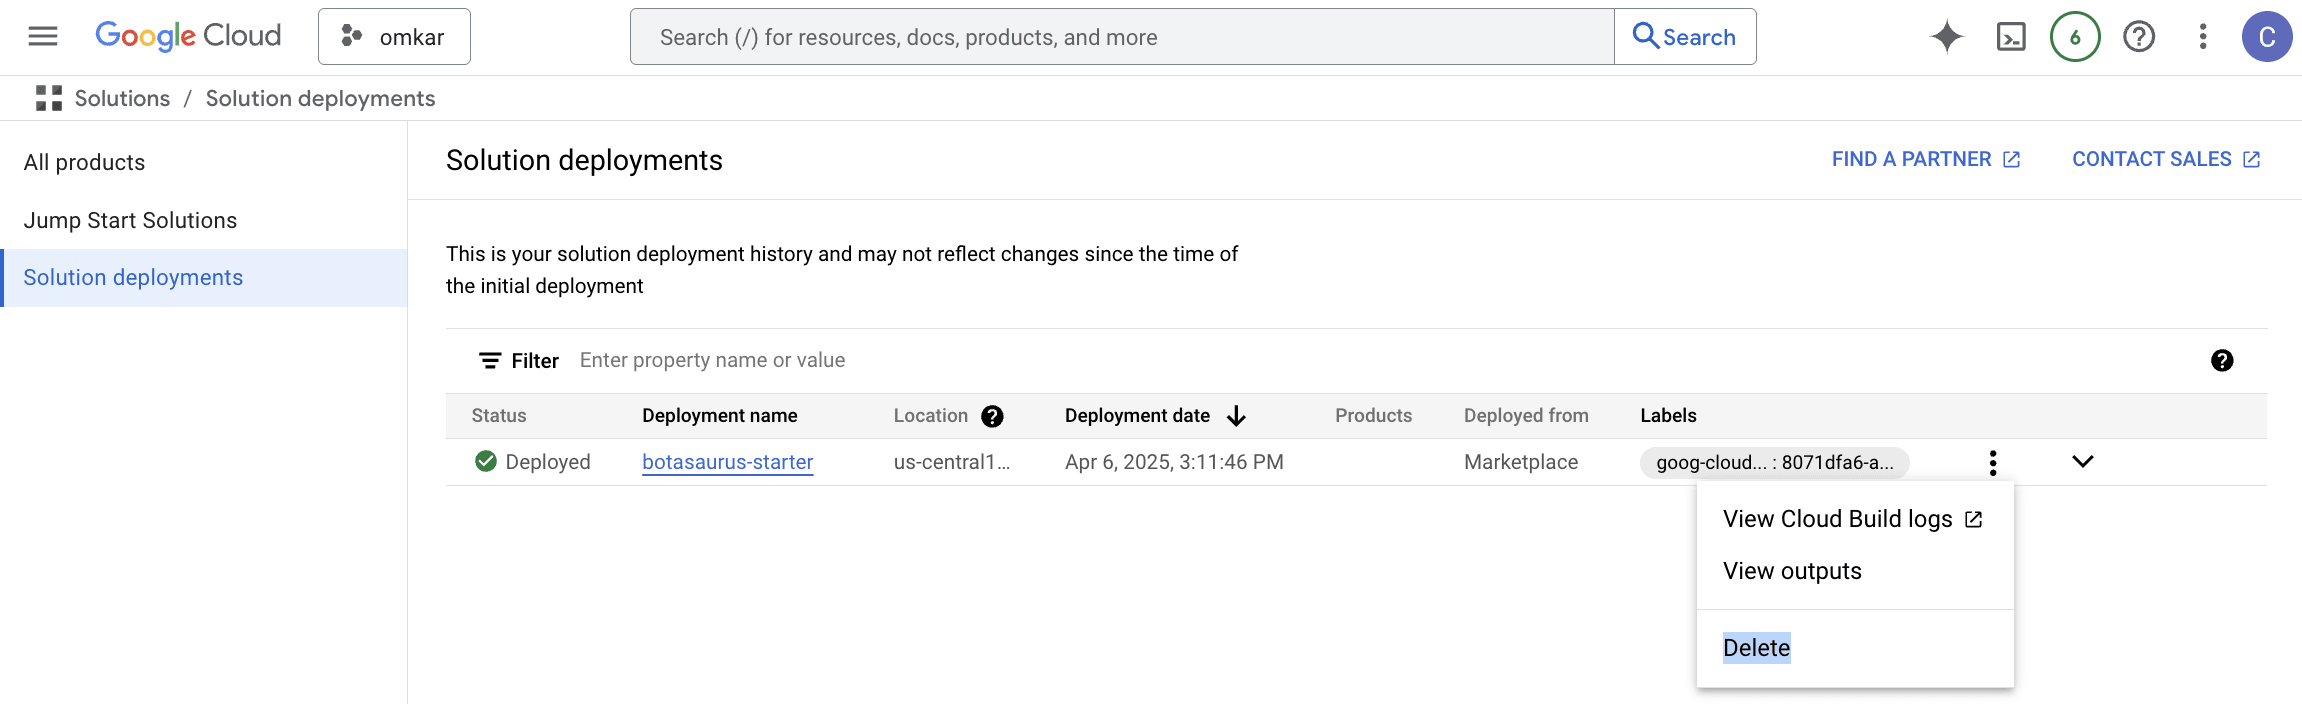Click the Find a Partner link
This screenshot has height=704, width=2302.
(1925, 160)
